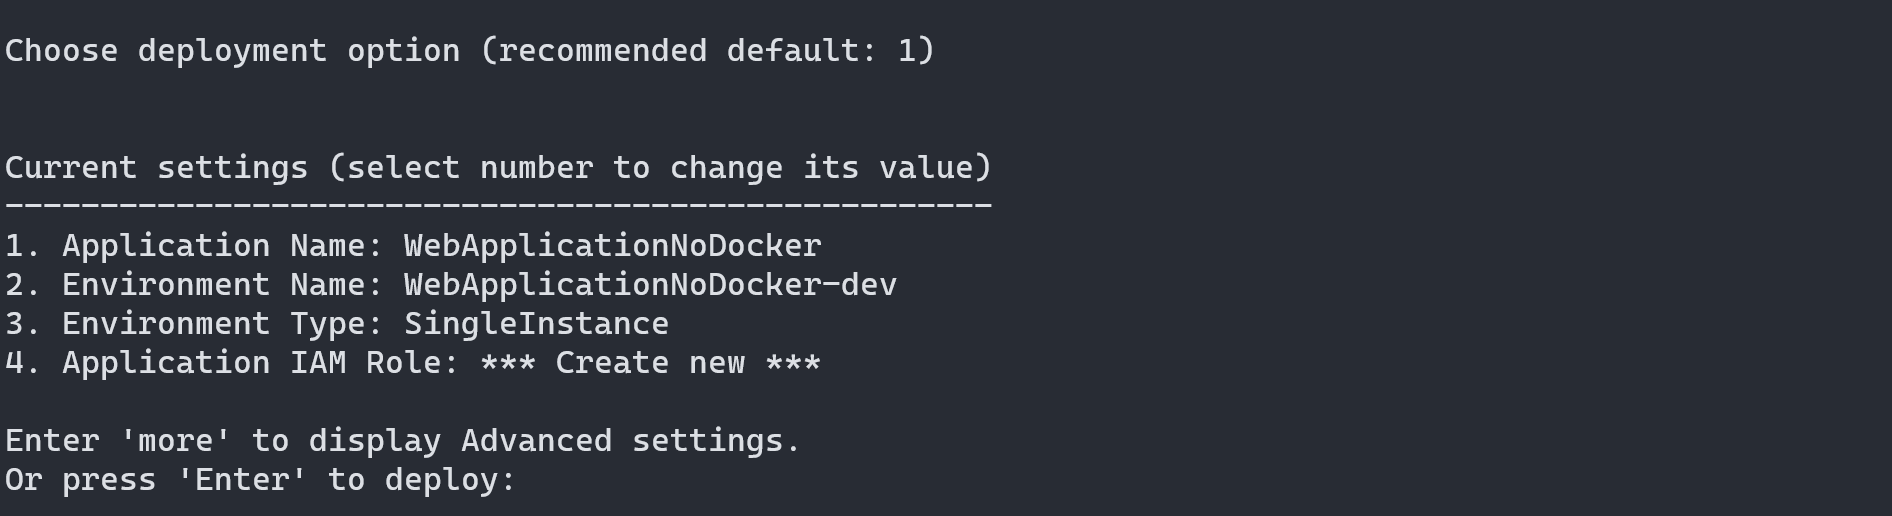Viewport: 1892px width, 516px height.
Task: Select setting 4 Application IAM Role line
Action: pos(413,363)
